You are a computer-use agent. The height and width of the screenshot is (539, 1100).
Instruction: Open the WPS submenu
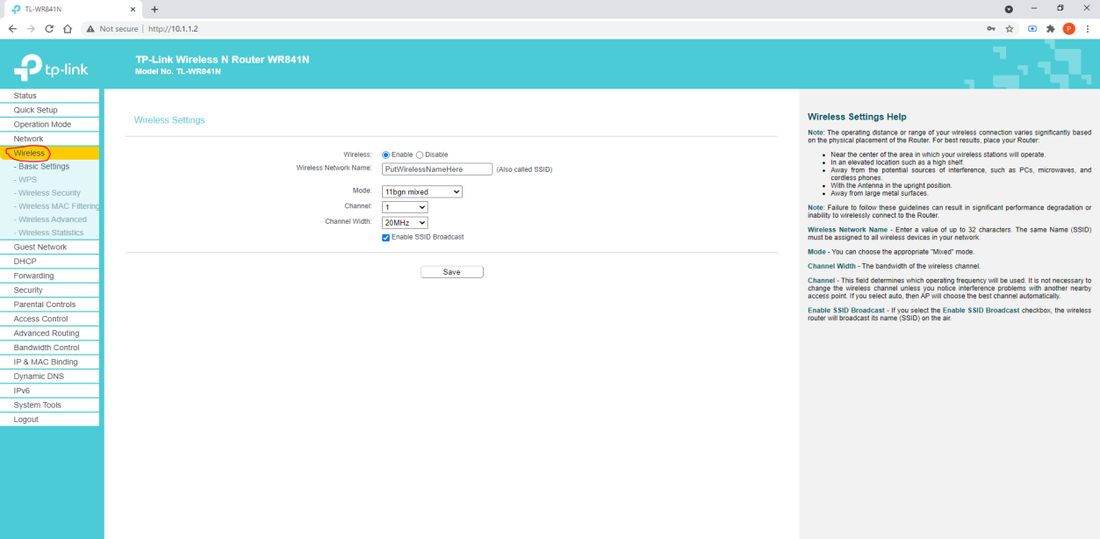click(25, 180)
